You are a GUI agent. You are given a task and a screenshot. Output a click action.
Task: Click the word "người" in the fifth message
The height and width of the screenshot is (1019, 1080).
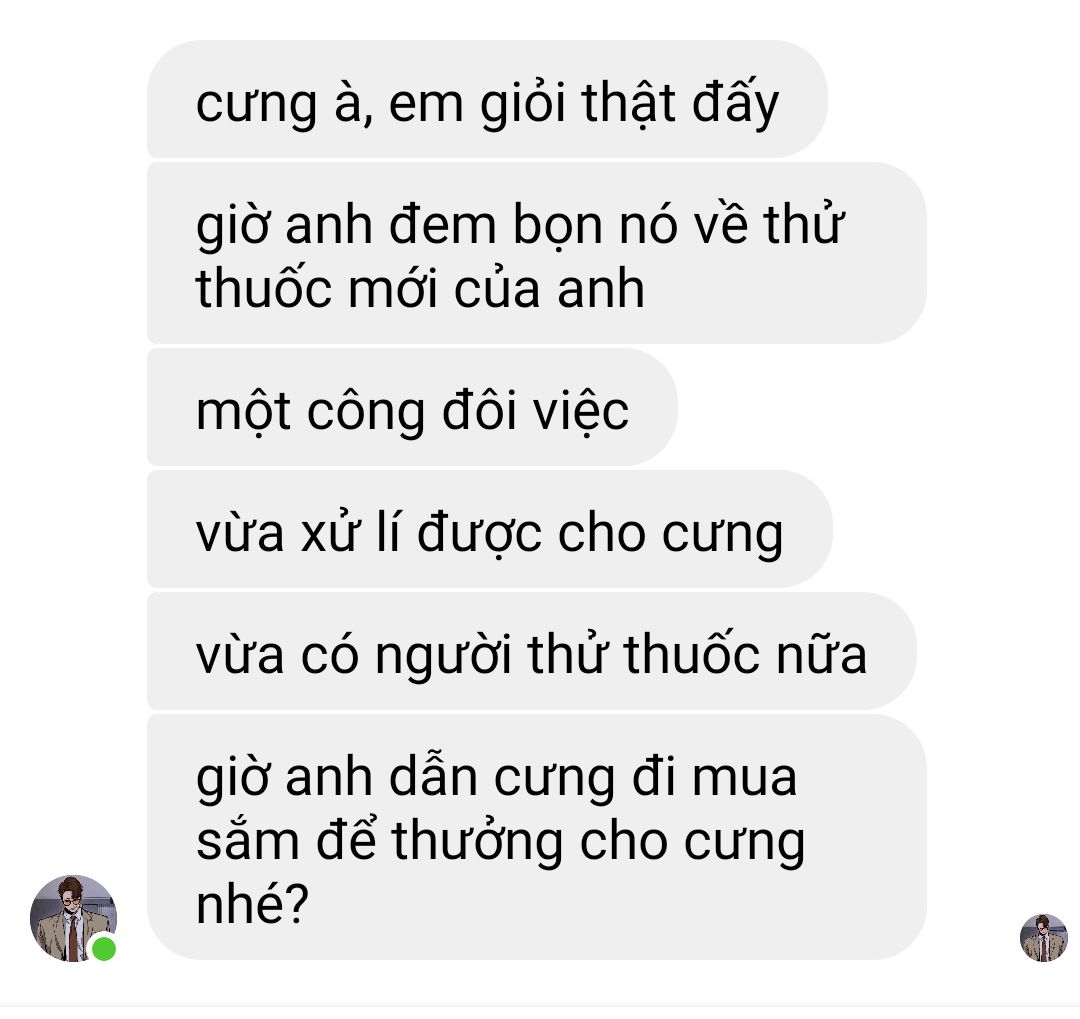click(442, 656)
